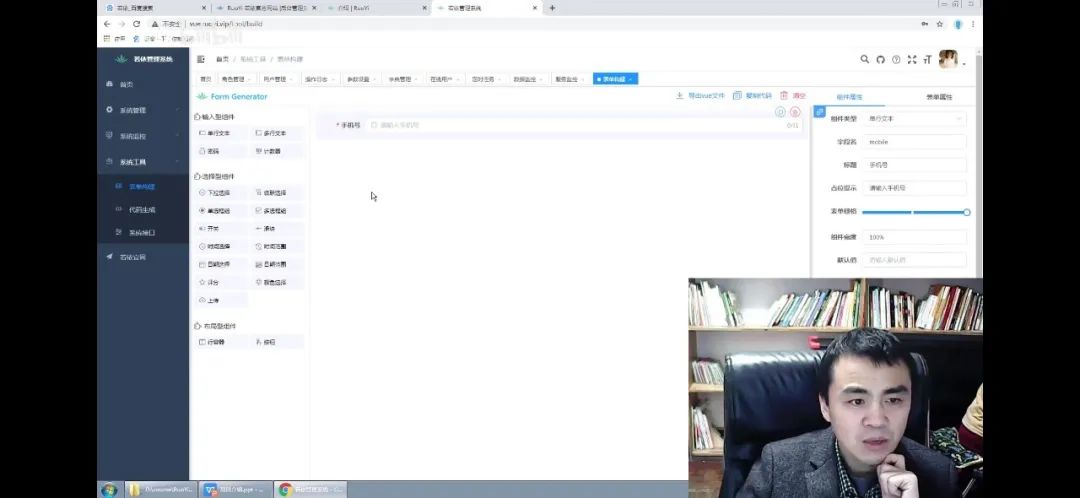Edit the 占位提示 placeholder input

click(x=914, y=188)
